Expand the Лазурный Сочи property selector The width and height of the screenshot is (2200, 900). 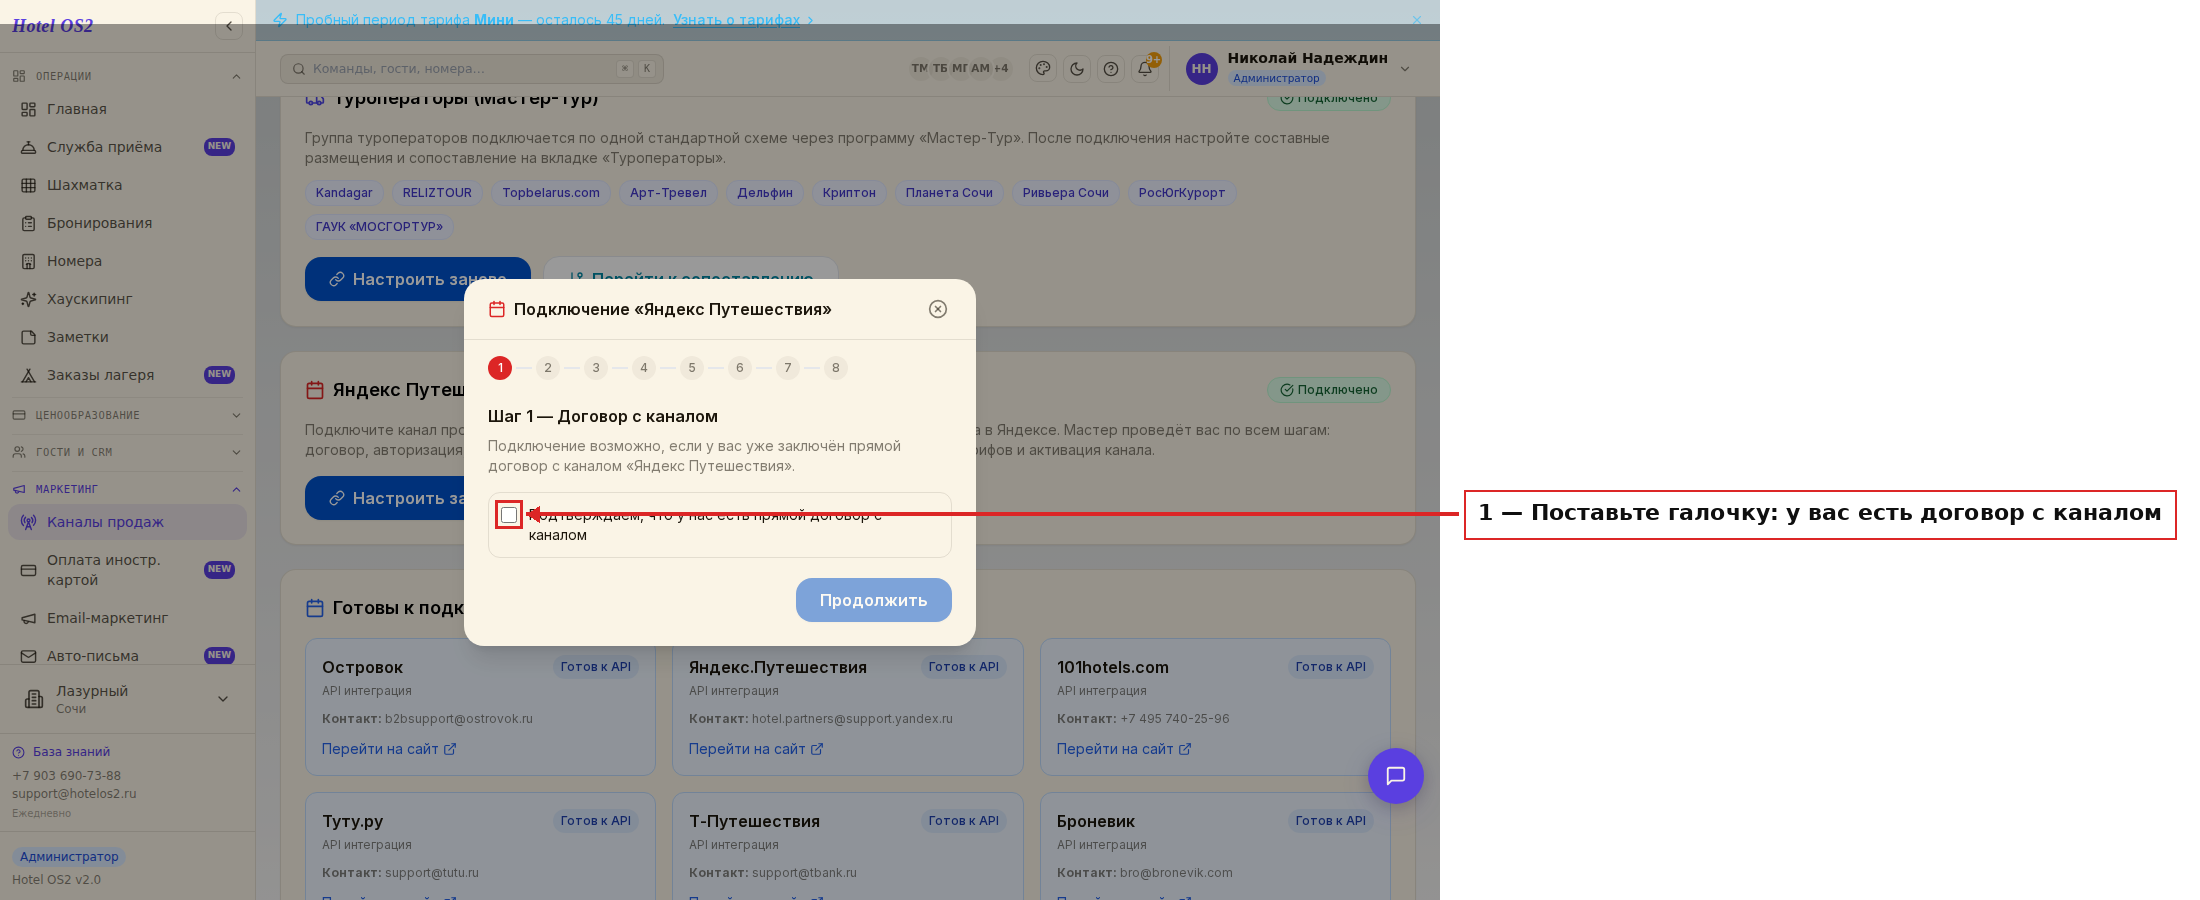tap(127, 699)
